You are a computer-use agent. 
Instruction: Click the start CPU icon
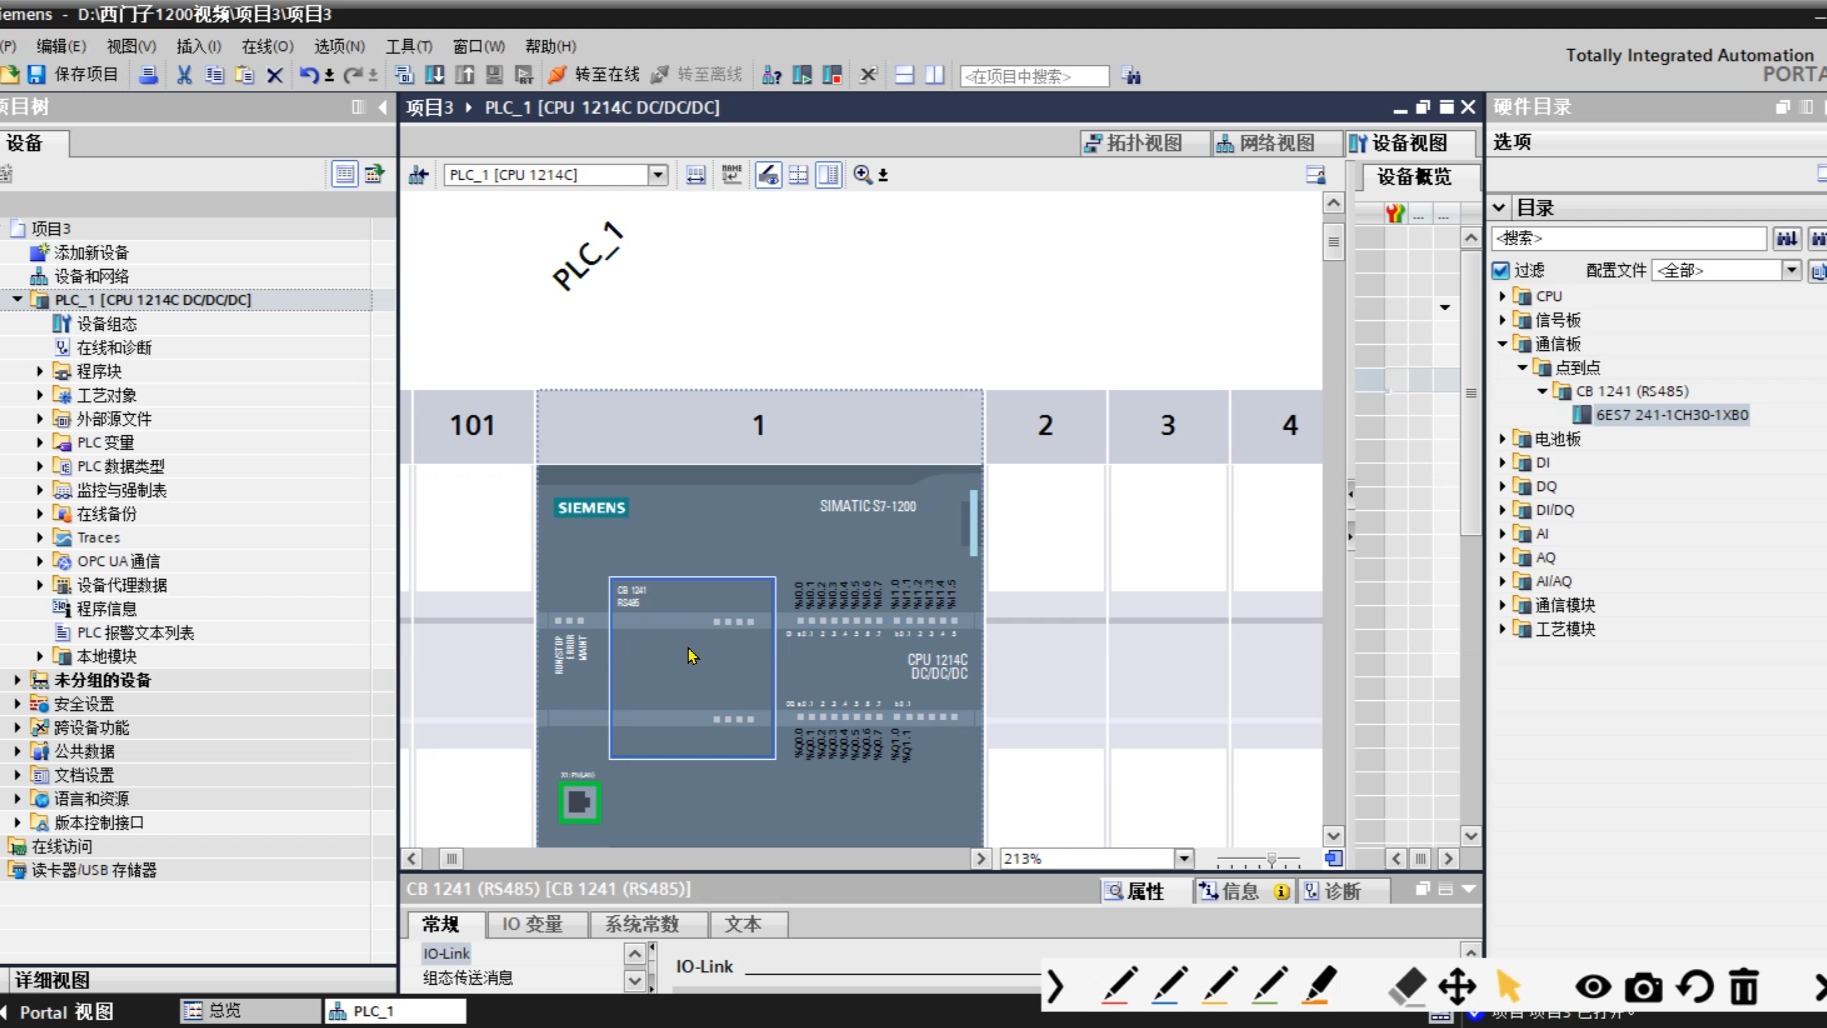802,75
